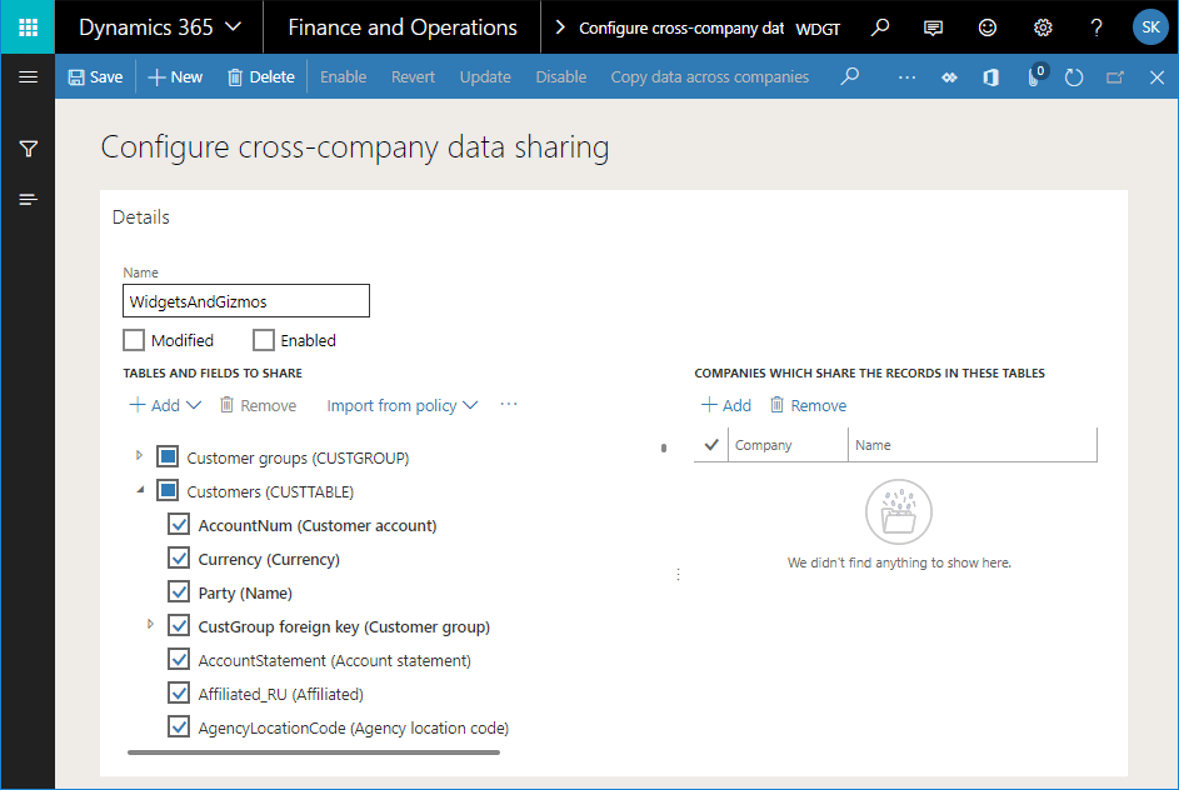This screenshot has height=791, width=1180.
Task: Click Add under companies section
Action: click(726, 406)
